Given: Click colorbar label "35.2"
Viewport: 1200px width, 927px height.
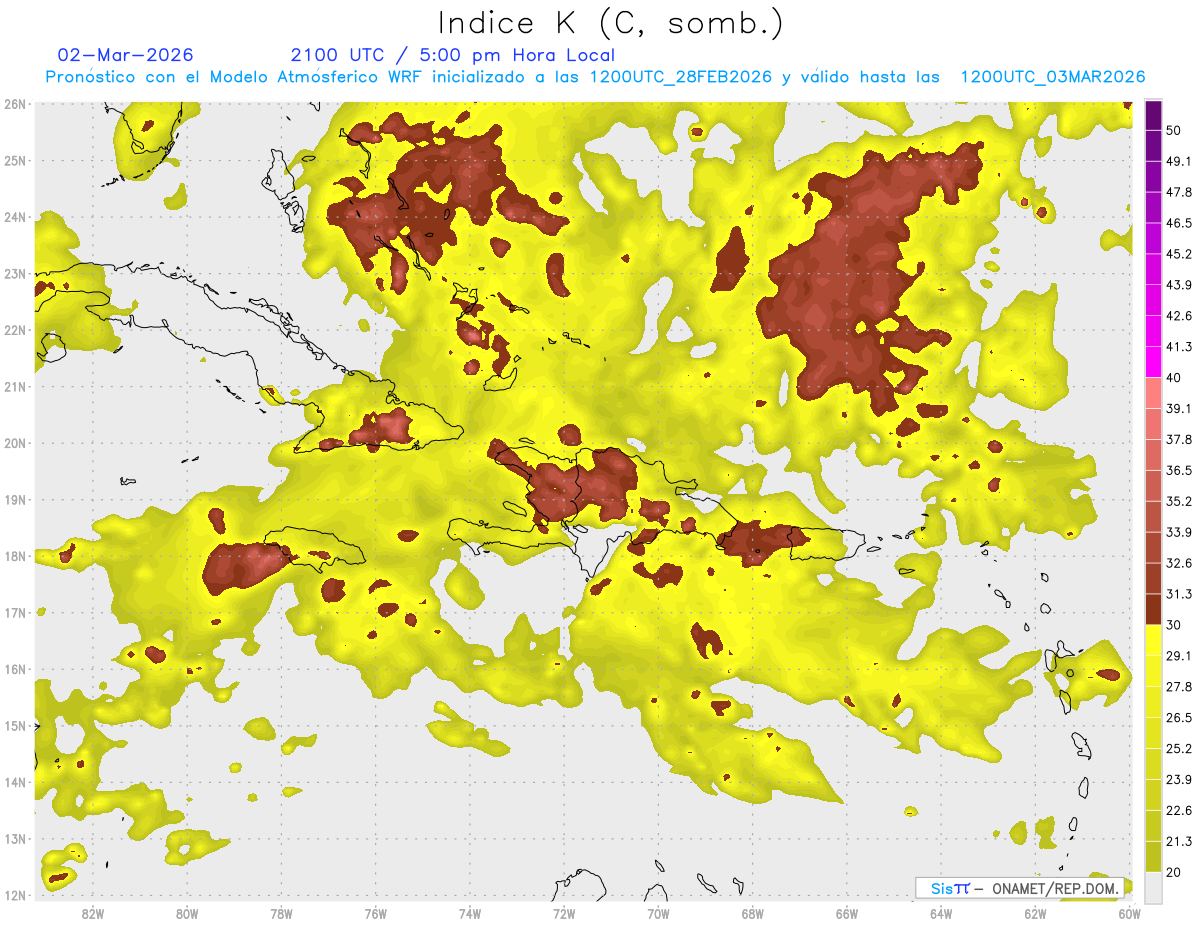Looking at the screenshot, I should pyautogui.click(x=1179, y=501).
